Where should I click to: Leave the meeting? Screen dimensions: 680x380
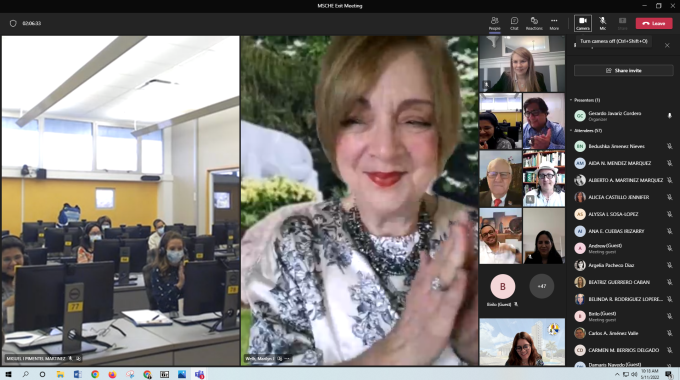654,23
